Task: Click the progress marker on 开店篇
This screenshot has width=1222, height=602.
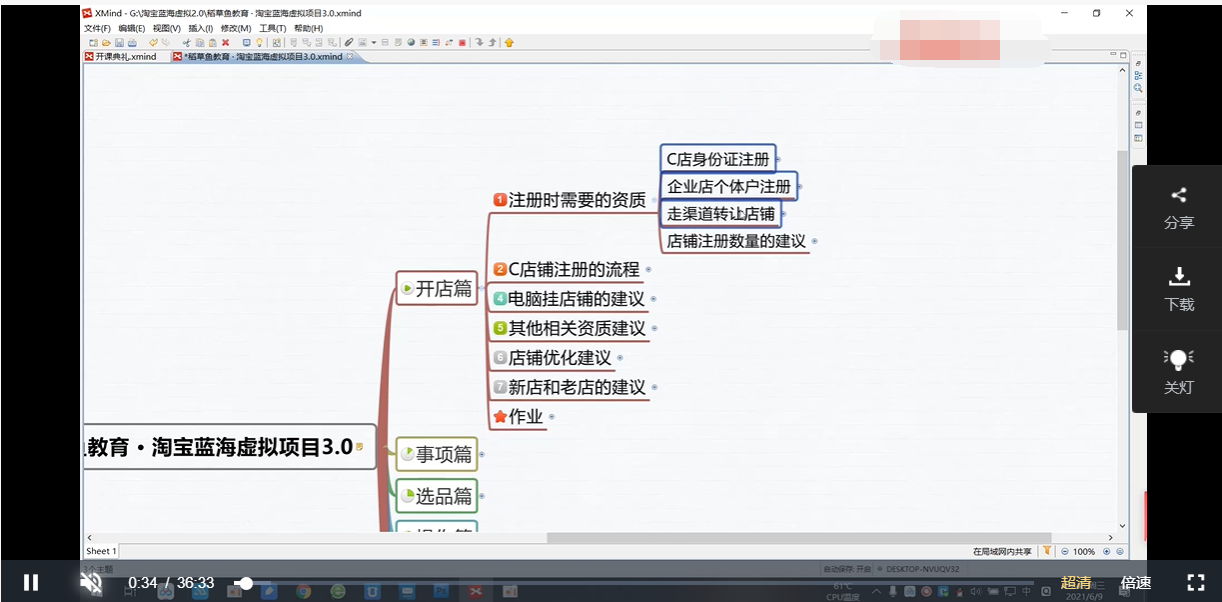Action: pos(407,289)
